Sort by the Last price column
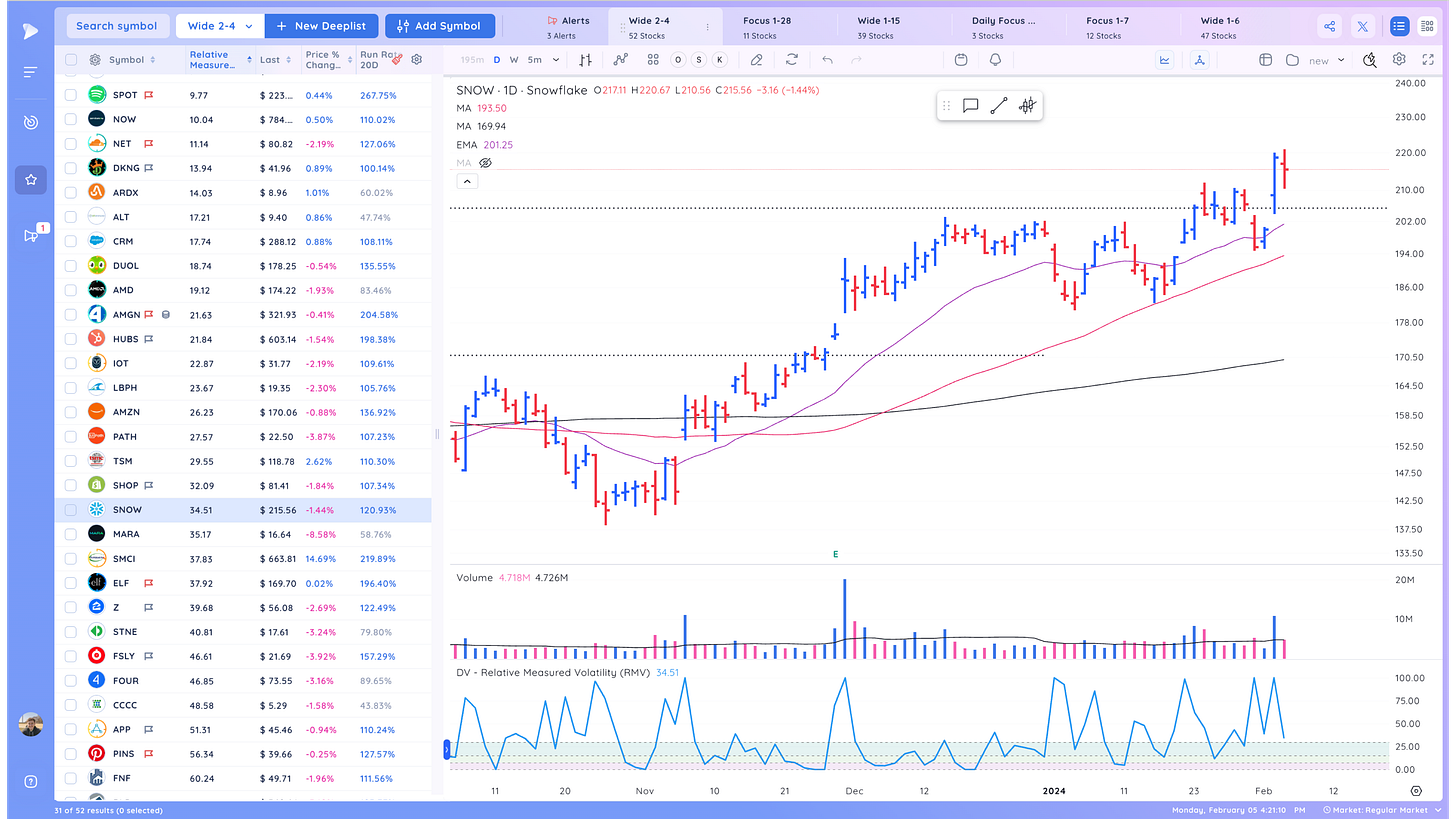The height and width of the screenshot is (819, 1456). (x=275, y=60)
